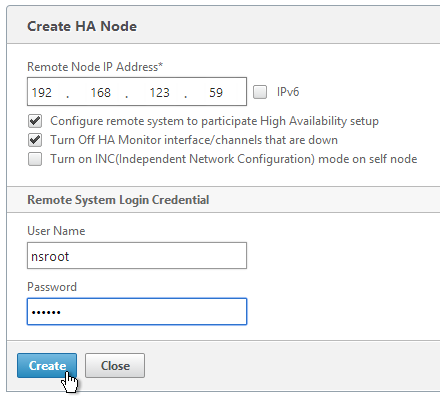This screenshot has width=440, height=404.
Task: Click the High Availability setup option label text
Action: click(215, 121)
